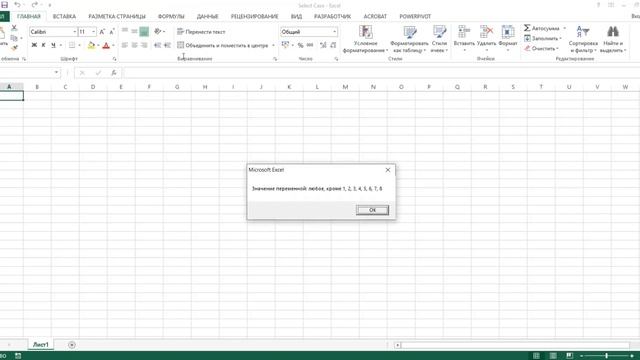Align text to the middle vertically
Image resolution: width=640 pixels, height=360 pixels.
click(134, 31)
